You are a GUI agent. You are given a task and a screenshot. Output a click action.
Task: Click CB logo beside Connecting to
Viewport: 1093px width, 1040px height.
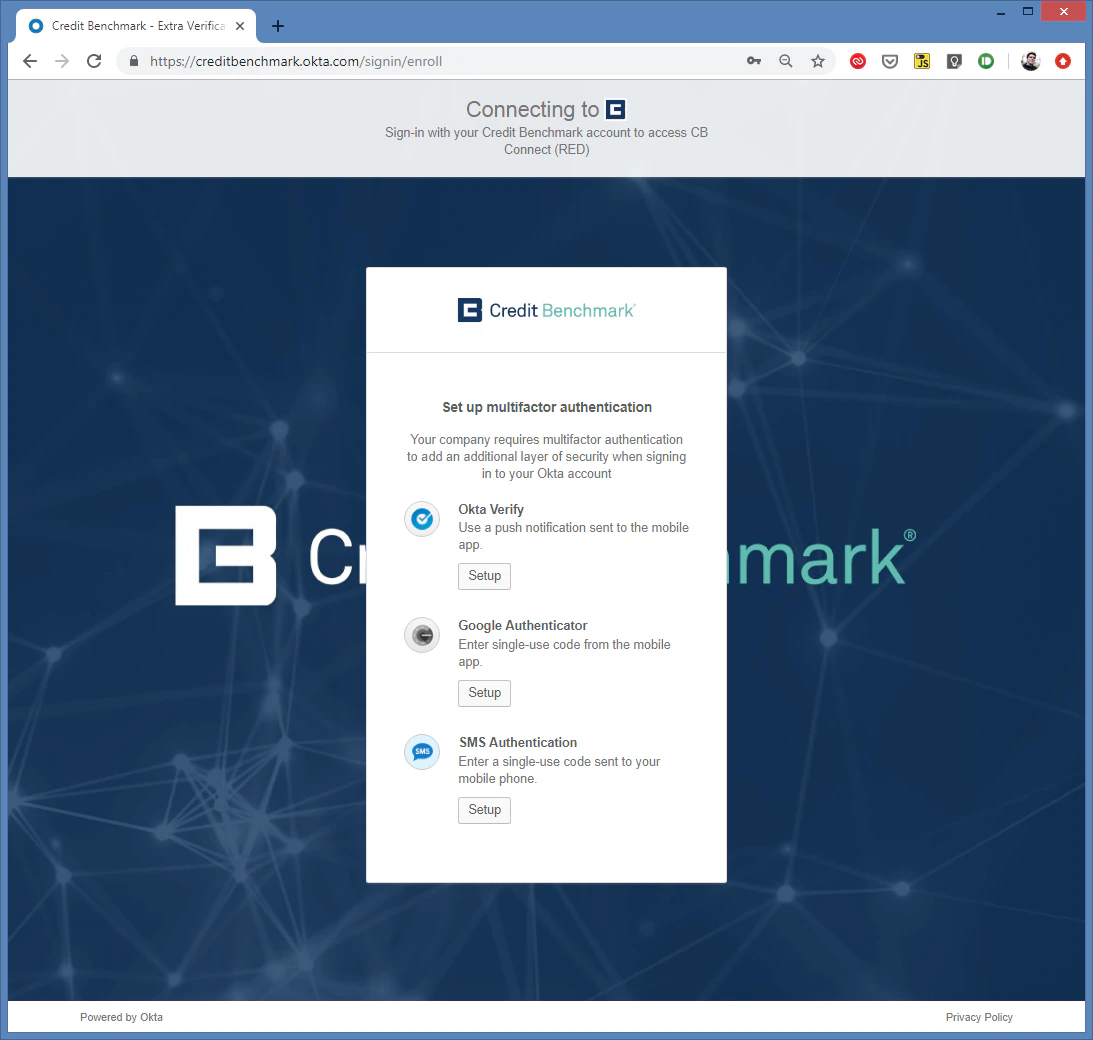(x=616, y=109)
